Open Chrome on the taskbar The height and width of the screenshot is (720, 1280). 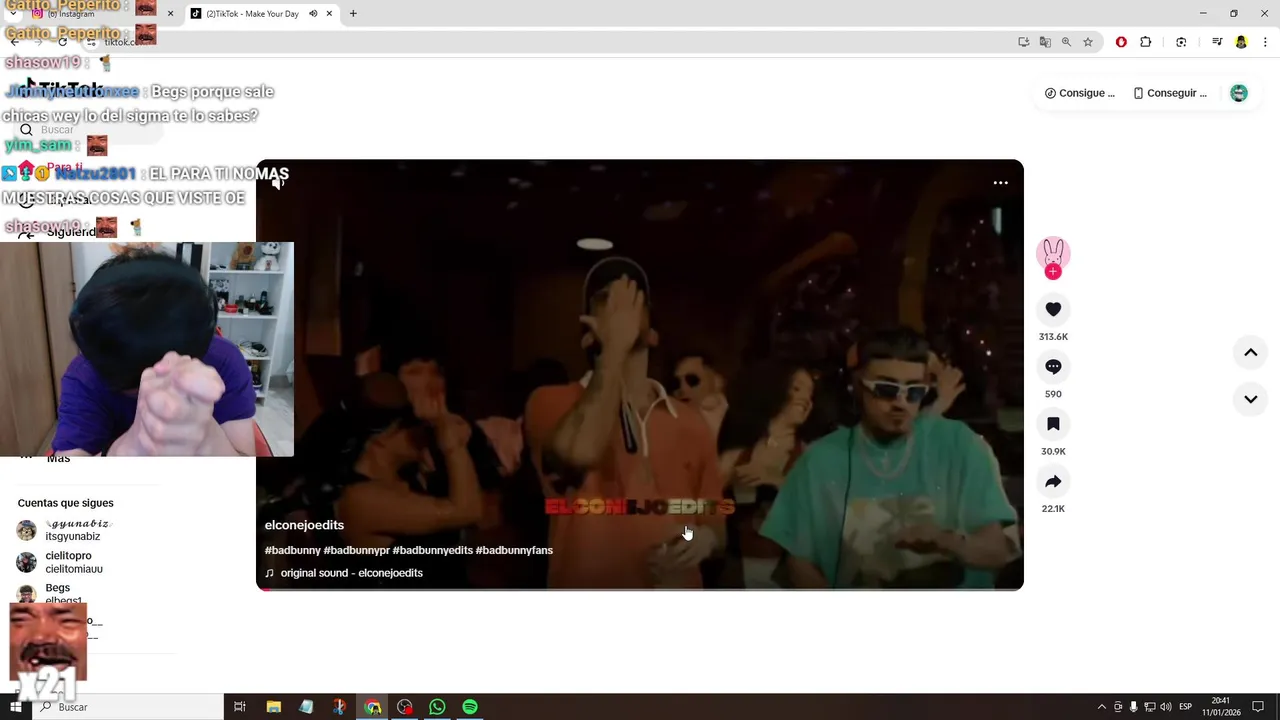click(372, 707)
